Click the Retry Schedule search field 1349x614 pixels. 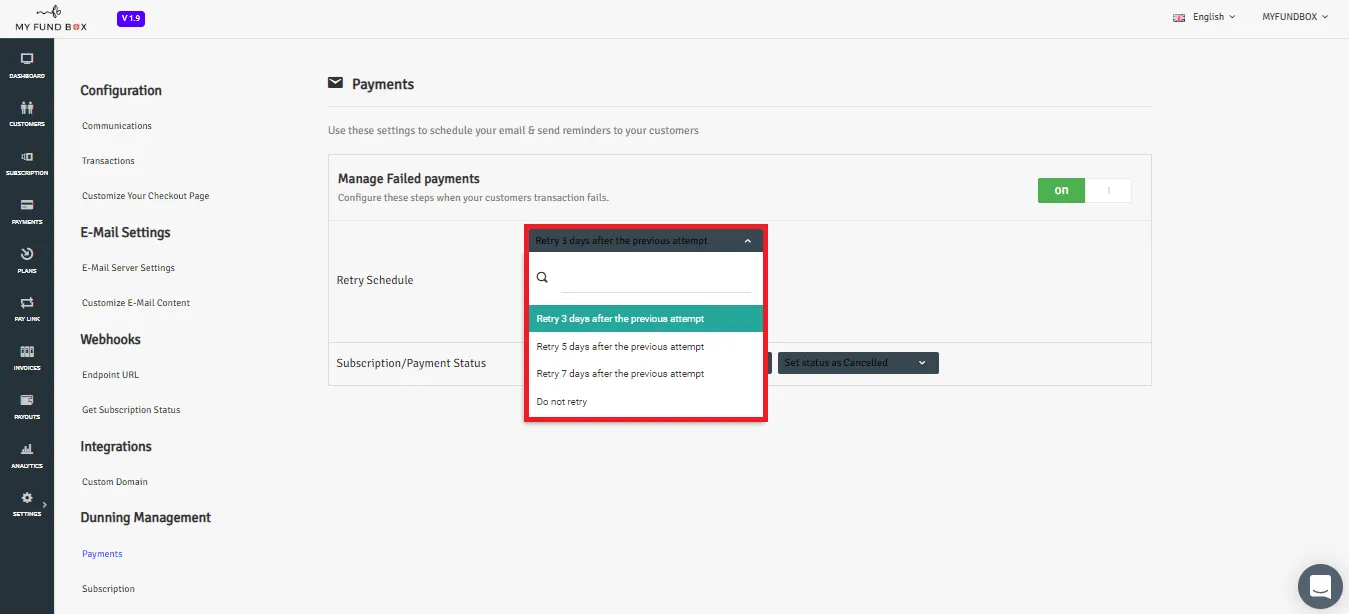pyautogui.click(x=655, y=278)
